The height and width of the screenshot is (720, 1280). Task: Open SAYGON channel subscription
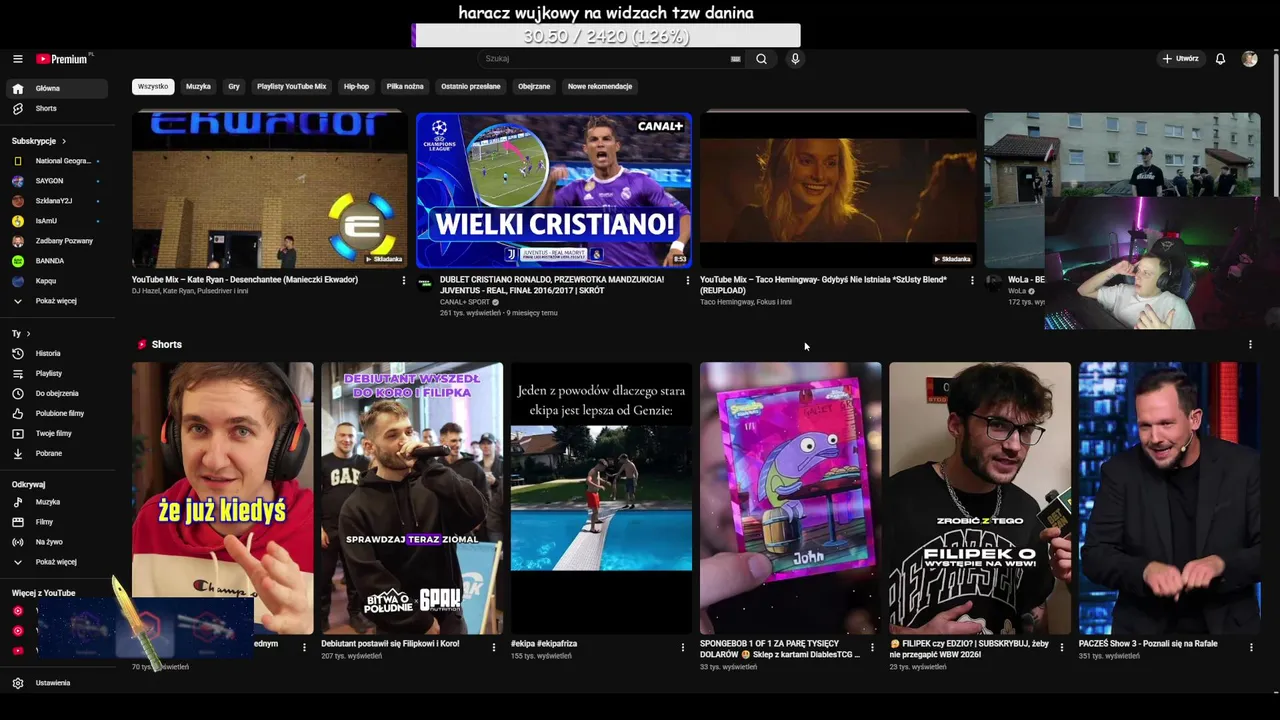56,181
